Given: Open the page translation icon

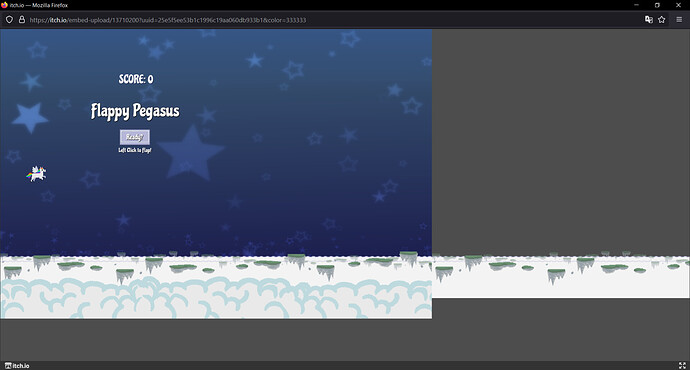Looking at the screenshot, I should pos(649,20).
